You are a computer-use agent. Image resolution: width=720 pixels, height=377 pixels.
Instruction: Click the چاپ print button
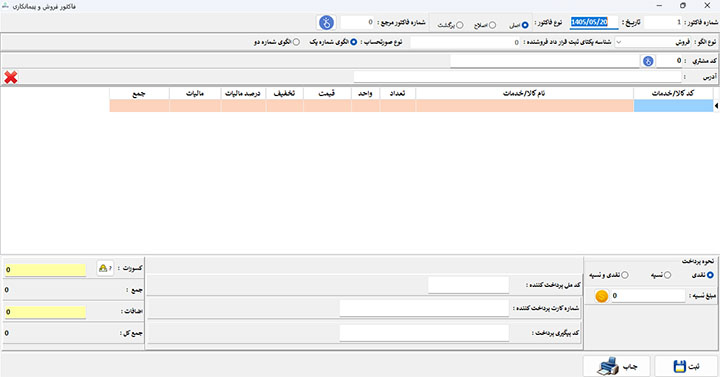tap(617, 366)
